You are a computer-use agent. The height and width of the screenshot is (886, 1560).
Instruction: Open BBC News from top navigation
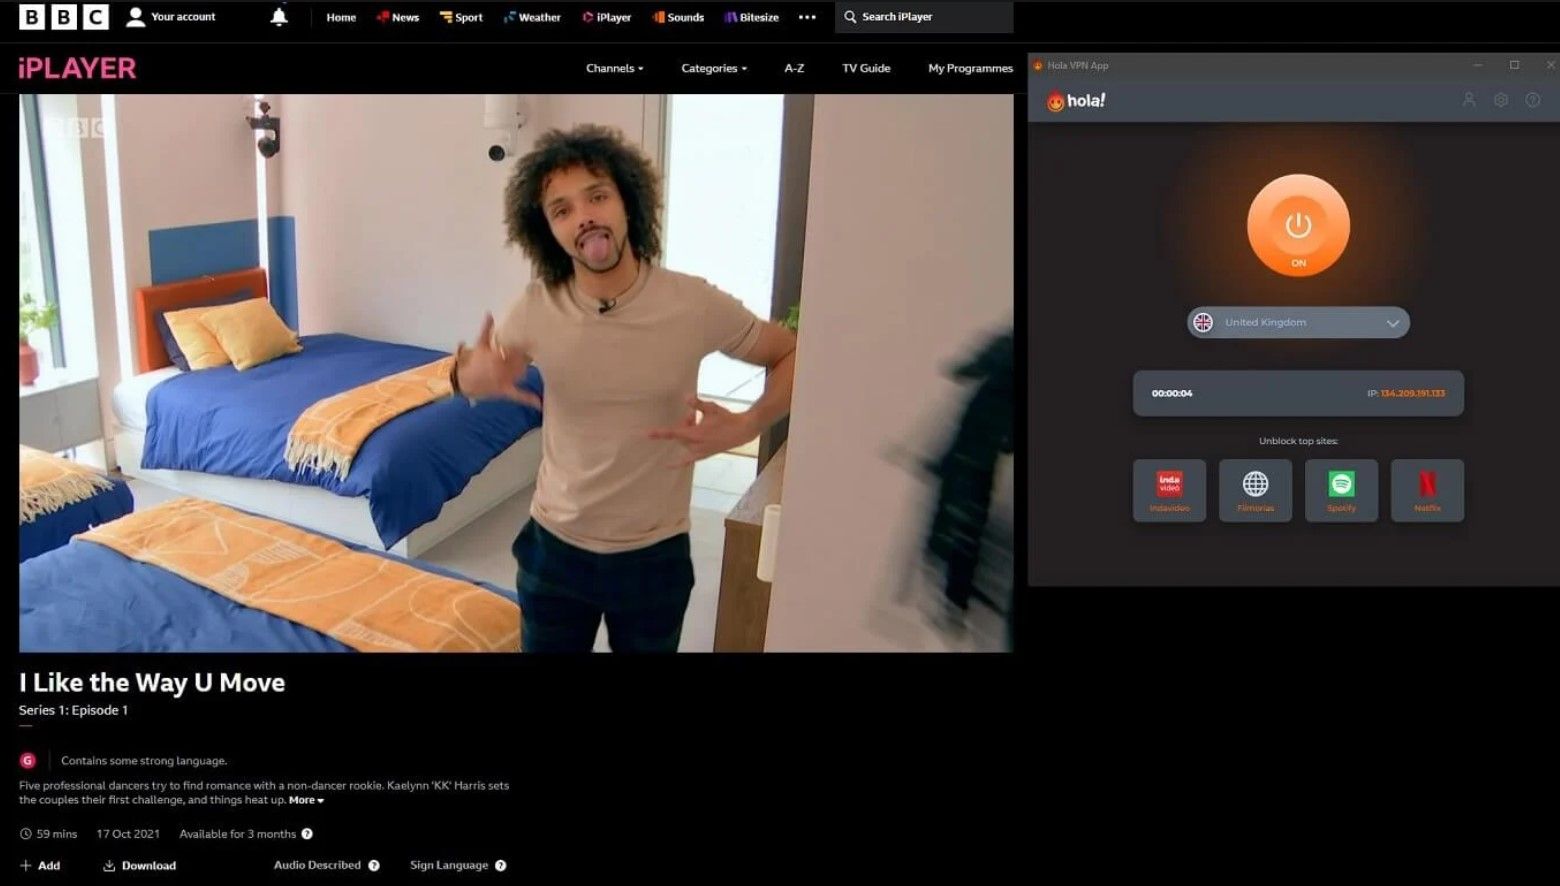click(397, 17)
